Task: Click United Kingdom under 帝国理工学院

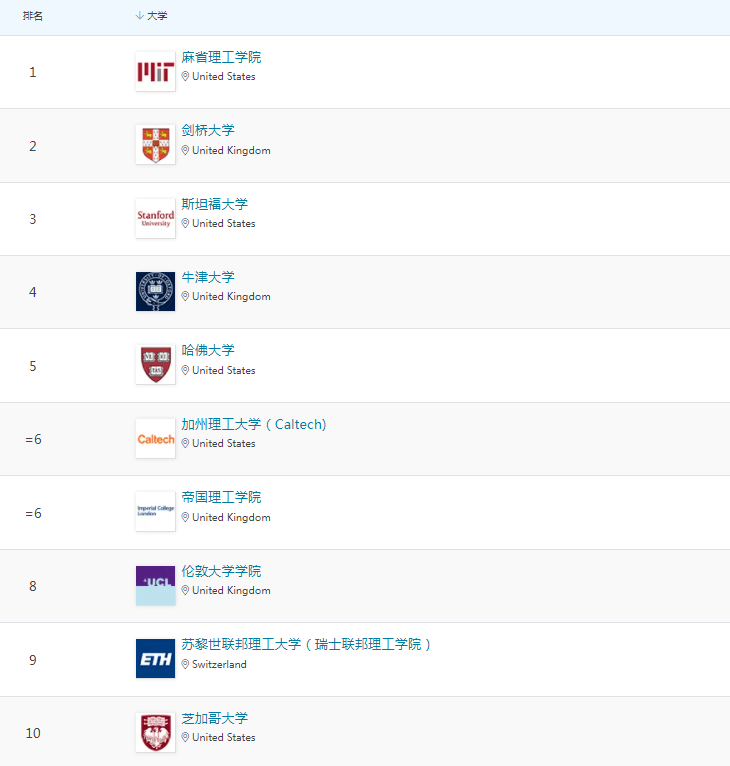Action: tap(231, 517)
